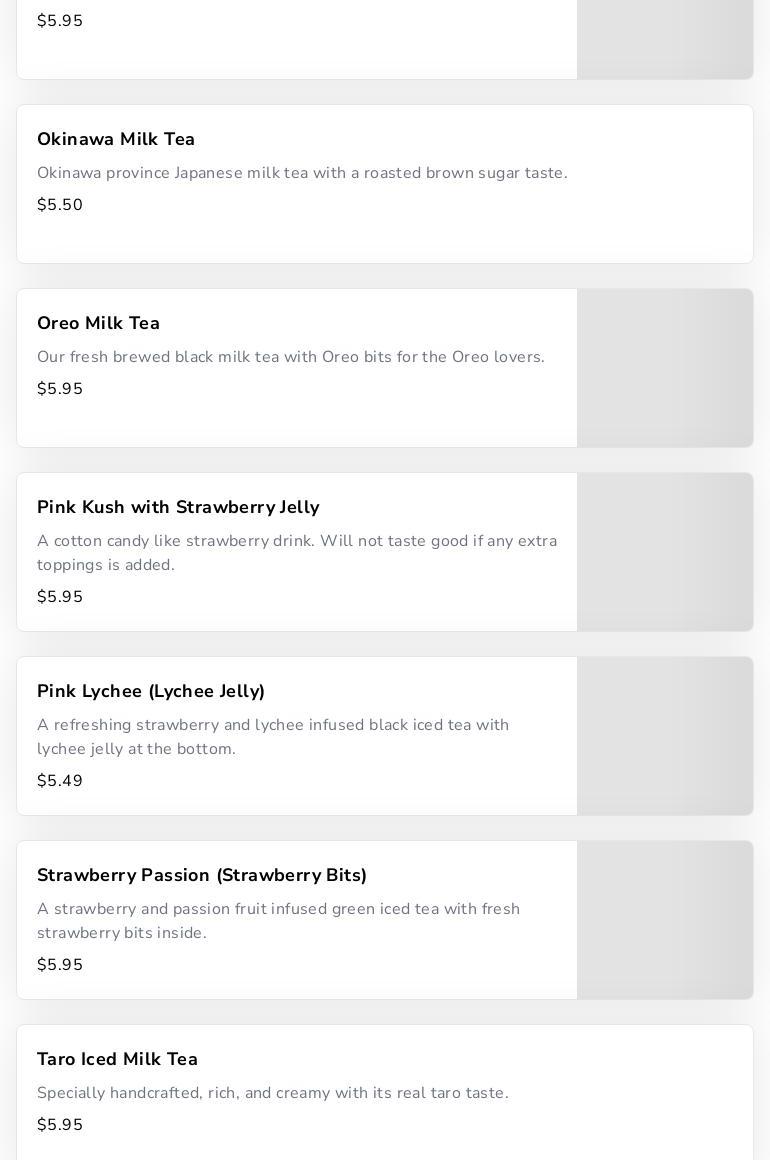Open the Pink Lychee image thumbnail
Screen dimensions: 770x1160
click(665, 736)
